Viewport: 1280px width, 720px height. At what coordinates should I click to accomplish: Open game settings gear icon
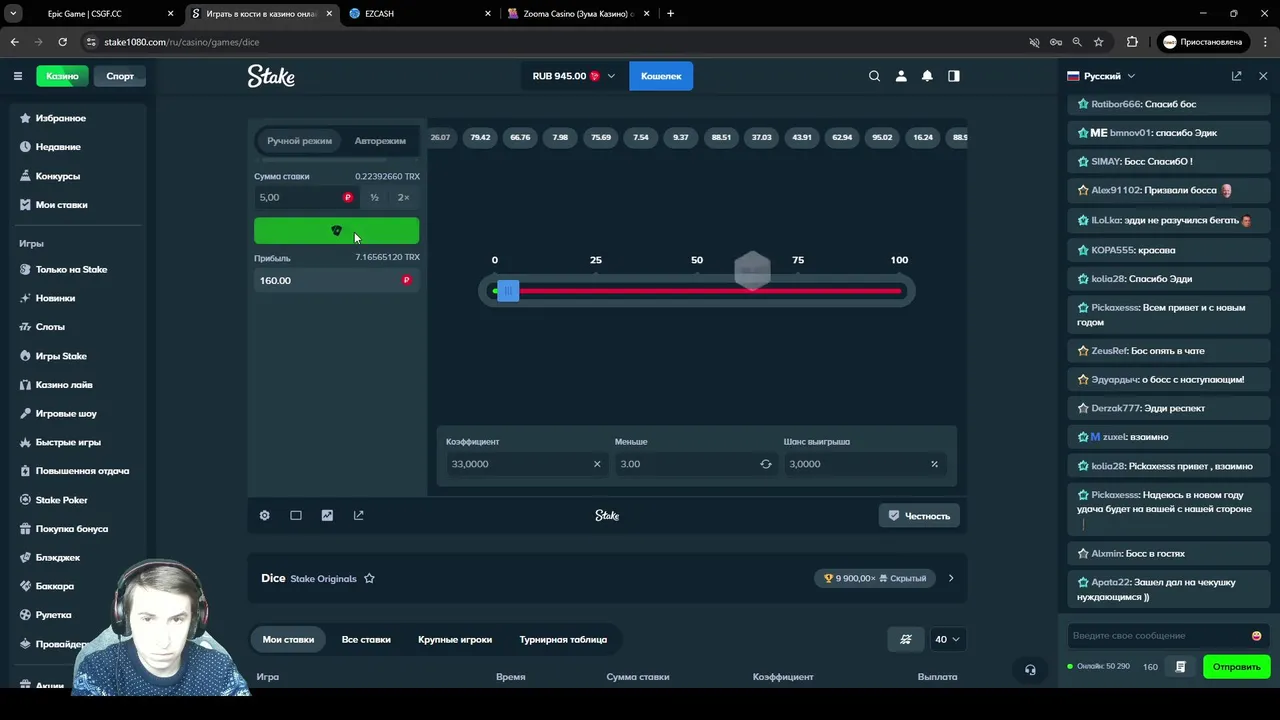264,515
